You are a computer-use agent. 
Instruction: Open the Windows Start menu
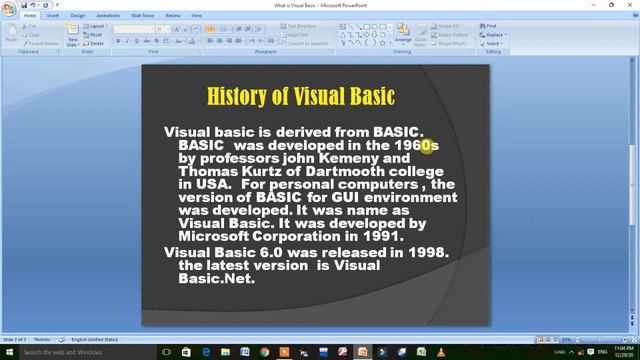(9, 352)
